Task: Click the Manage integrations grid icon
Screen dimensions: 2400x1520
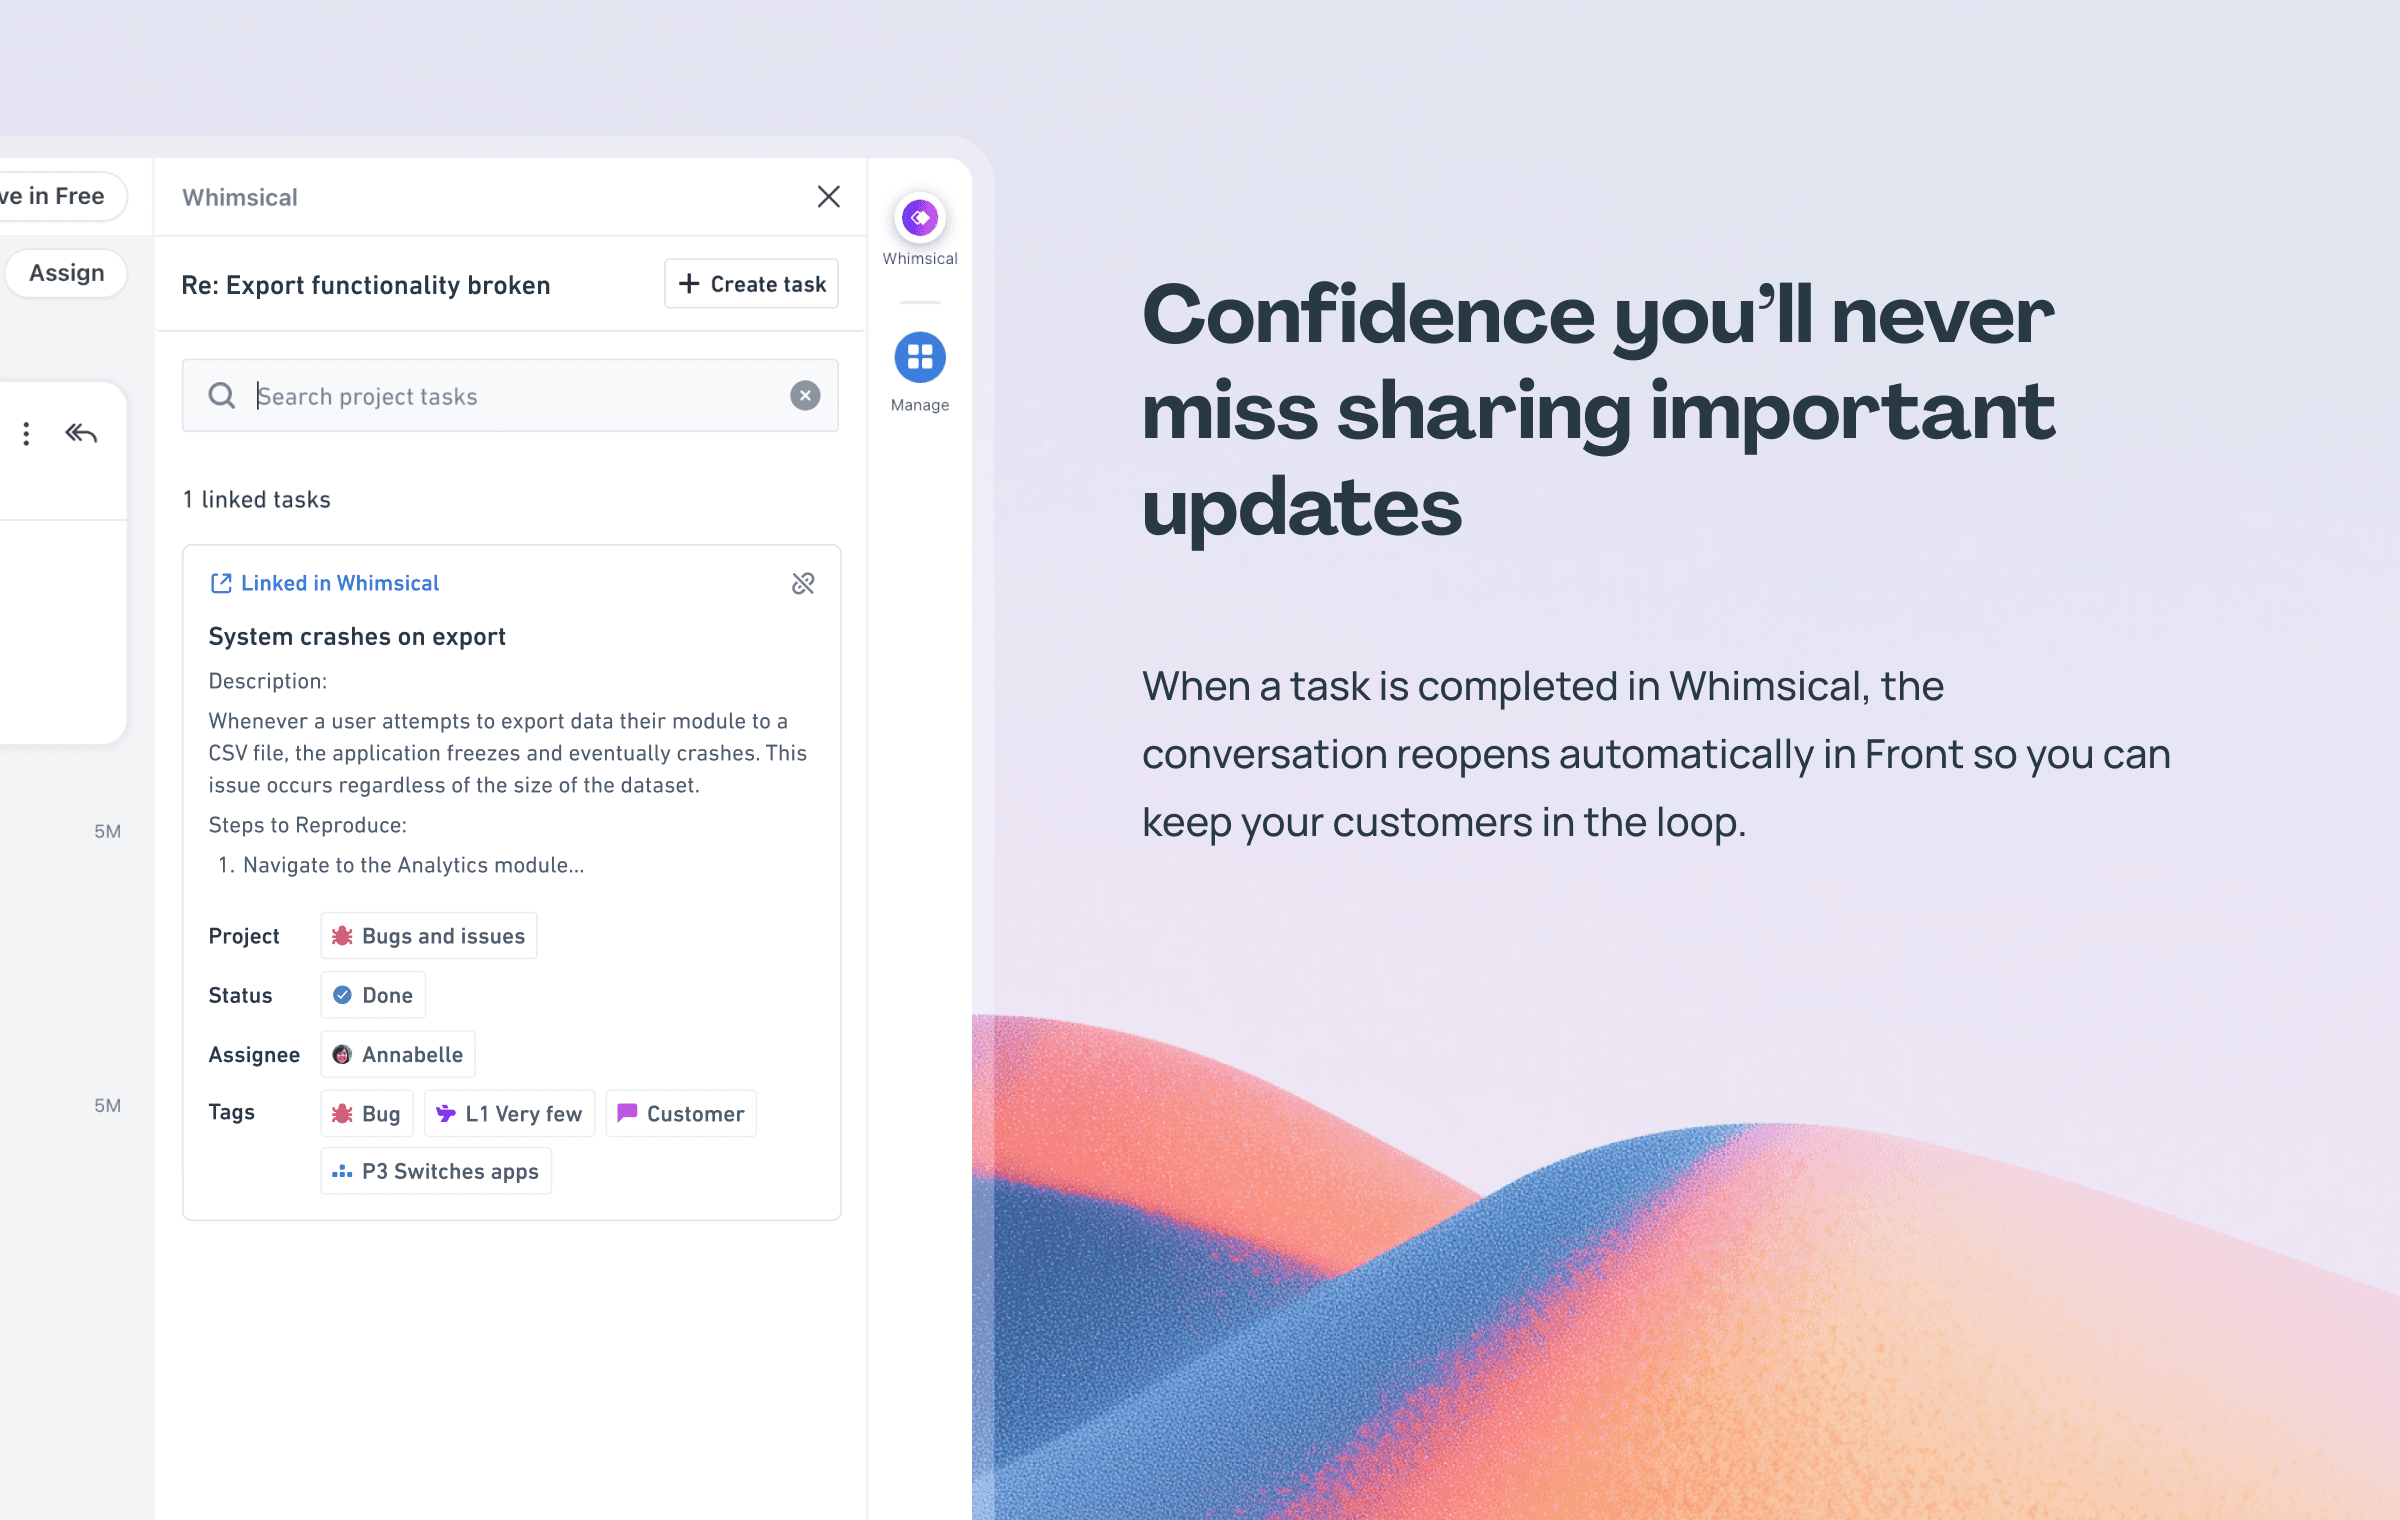Action: [918, 357]
